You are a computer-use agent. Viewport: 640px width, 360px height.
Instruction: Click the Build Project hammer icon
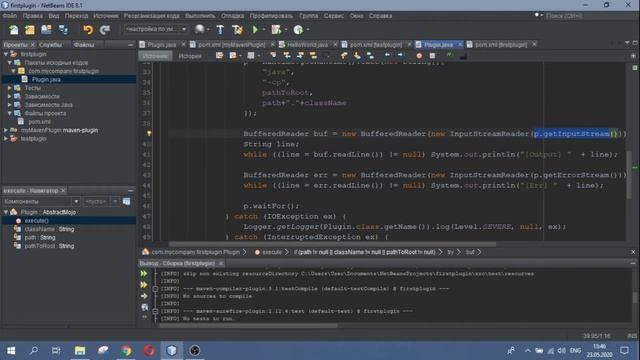coord(220,30)
